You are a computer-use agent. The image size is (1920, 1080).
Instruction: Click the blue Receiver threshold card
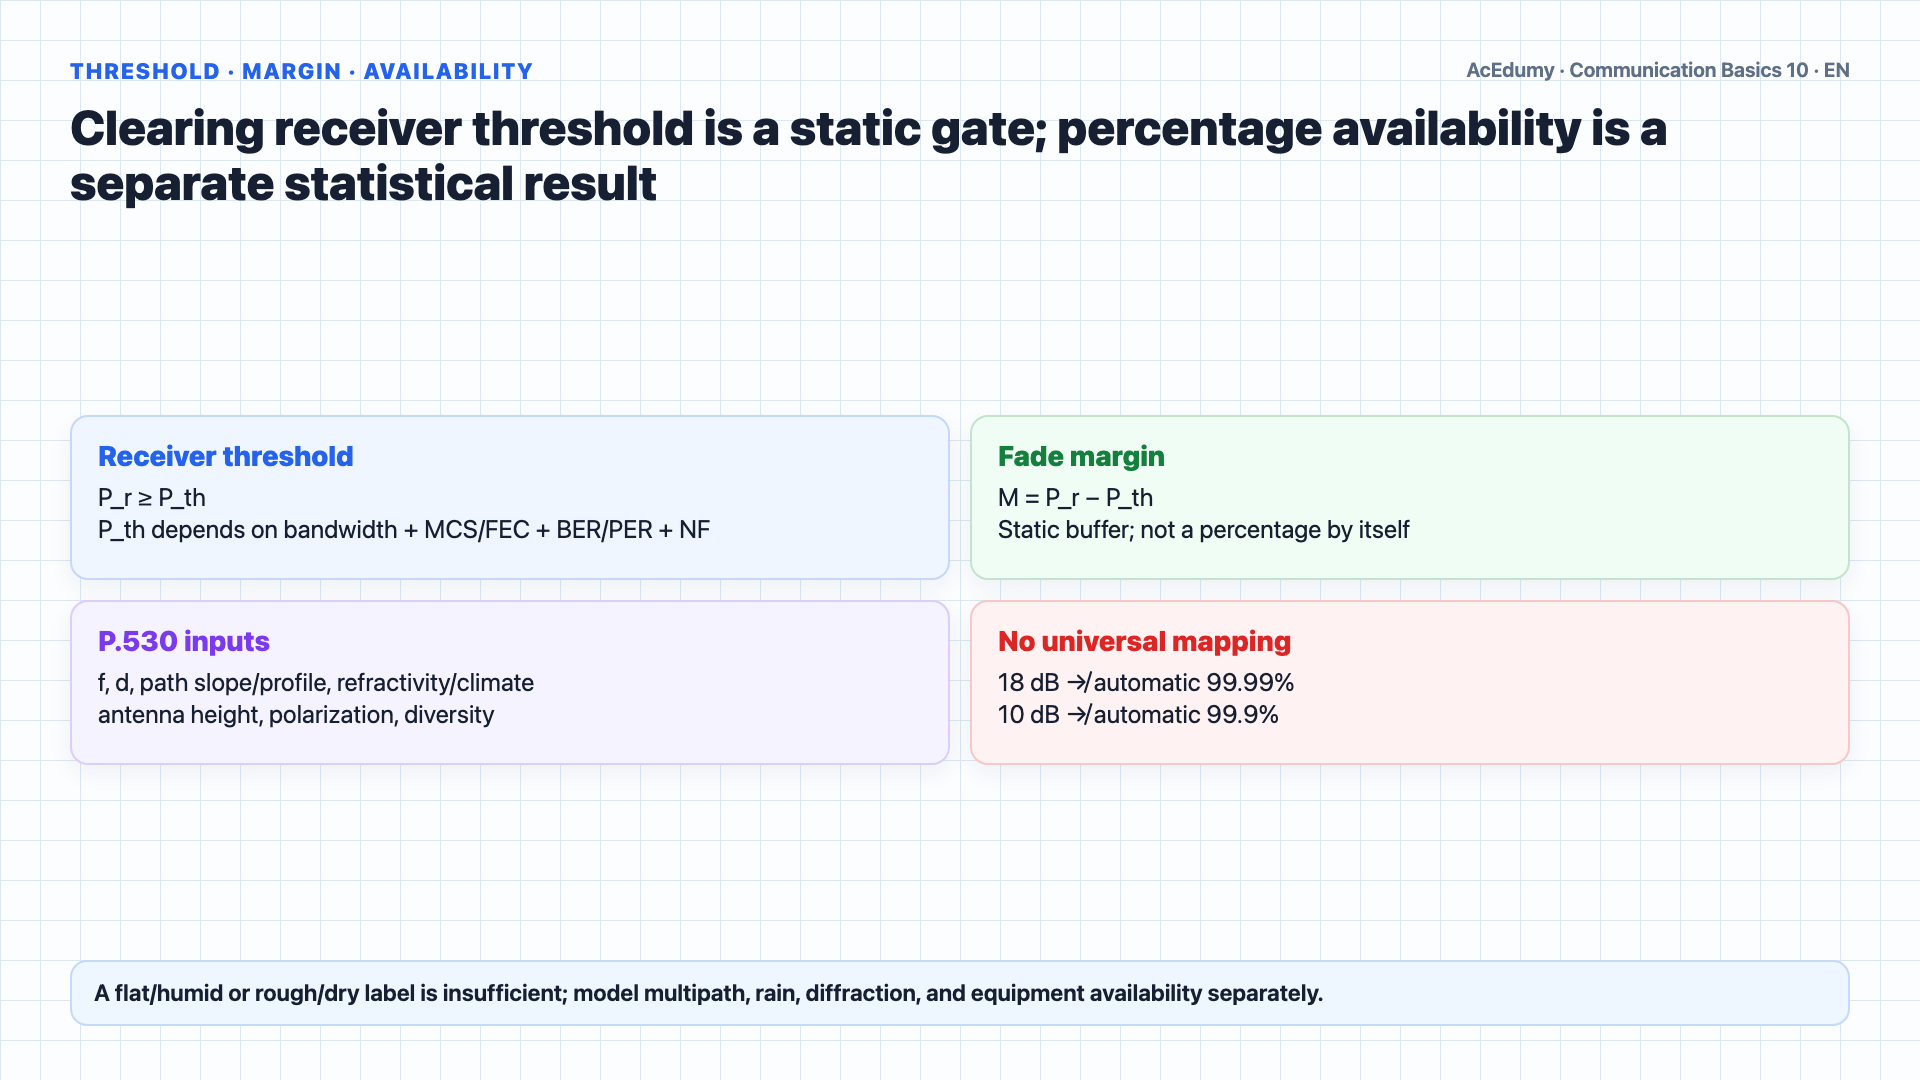coord(510,497)
